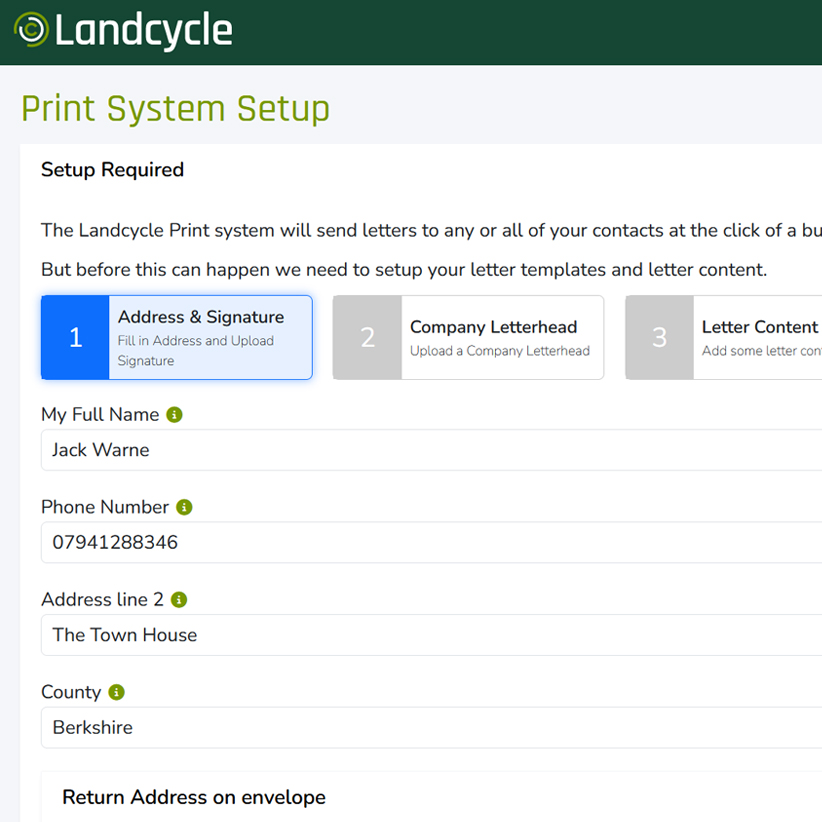822x822 pixels.
Task: Open info icon next to My Full Name
Action: 174,415
